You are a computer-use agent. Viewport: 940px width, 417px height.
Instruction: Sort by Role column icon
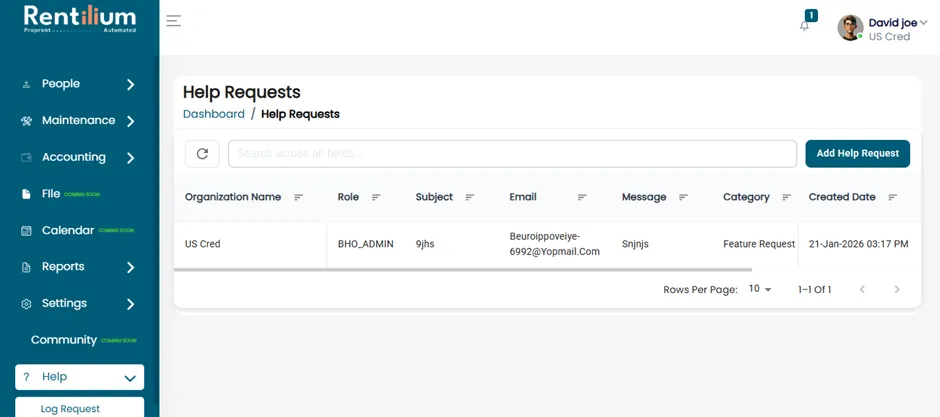coord(376,197)
